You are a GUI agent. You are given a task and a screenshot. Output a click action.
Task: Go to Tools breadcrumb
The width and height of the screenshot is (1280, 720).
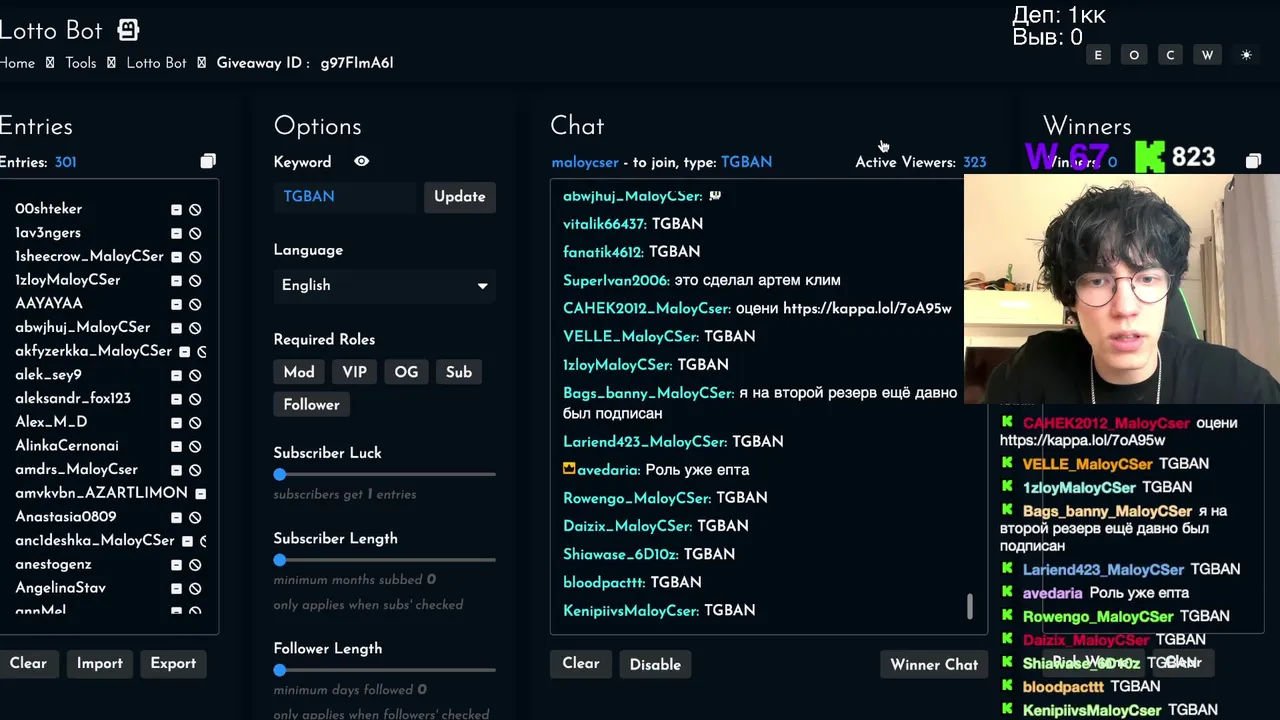pos(80,63)
